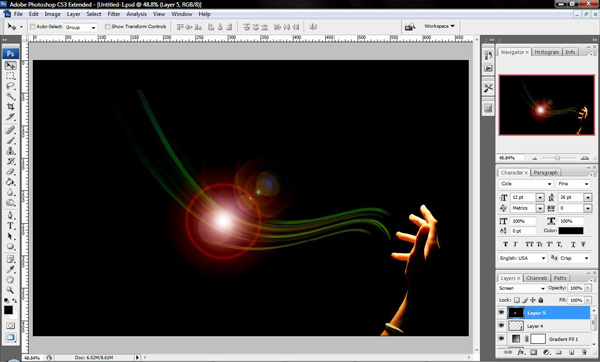The image size is (600, 362).
Task: Select the History Brush tool
Action: point(10,161)
